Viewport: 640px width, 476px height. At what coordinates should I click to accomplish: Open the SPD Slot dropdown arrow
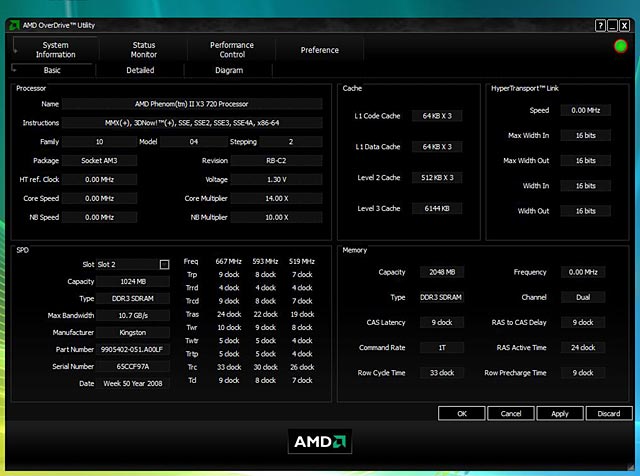click(x=164, y=265)
